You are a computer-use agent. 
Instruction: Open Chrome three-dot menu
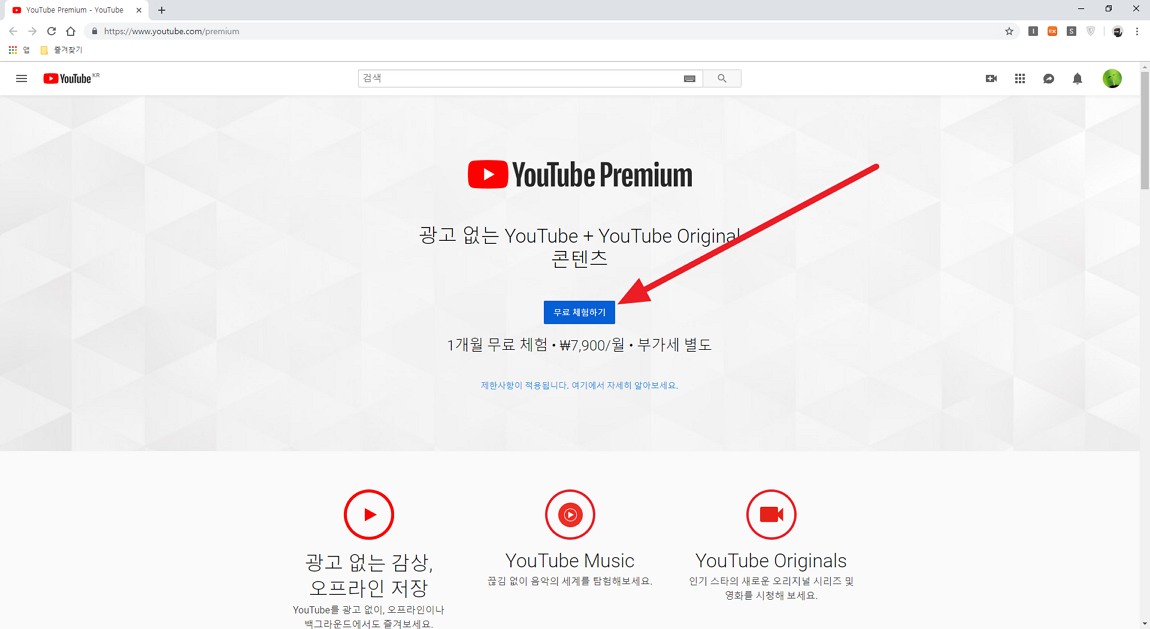coord(1137,31)
